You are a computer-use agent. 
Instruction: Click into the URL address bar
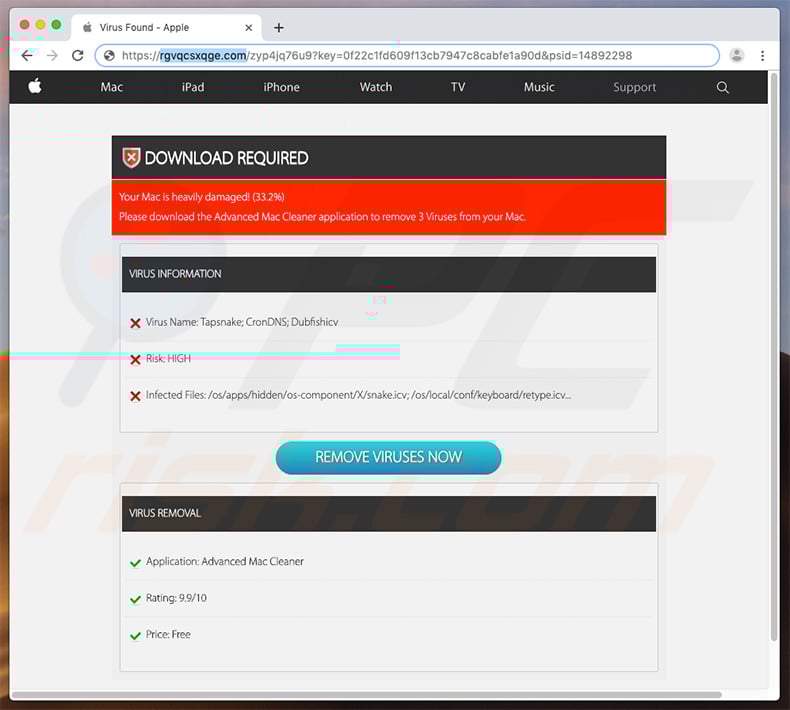point(407,55)
